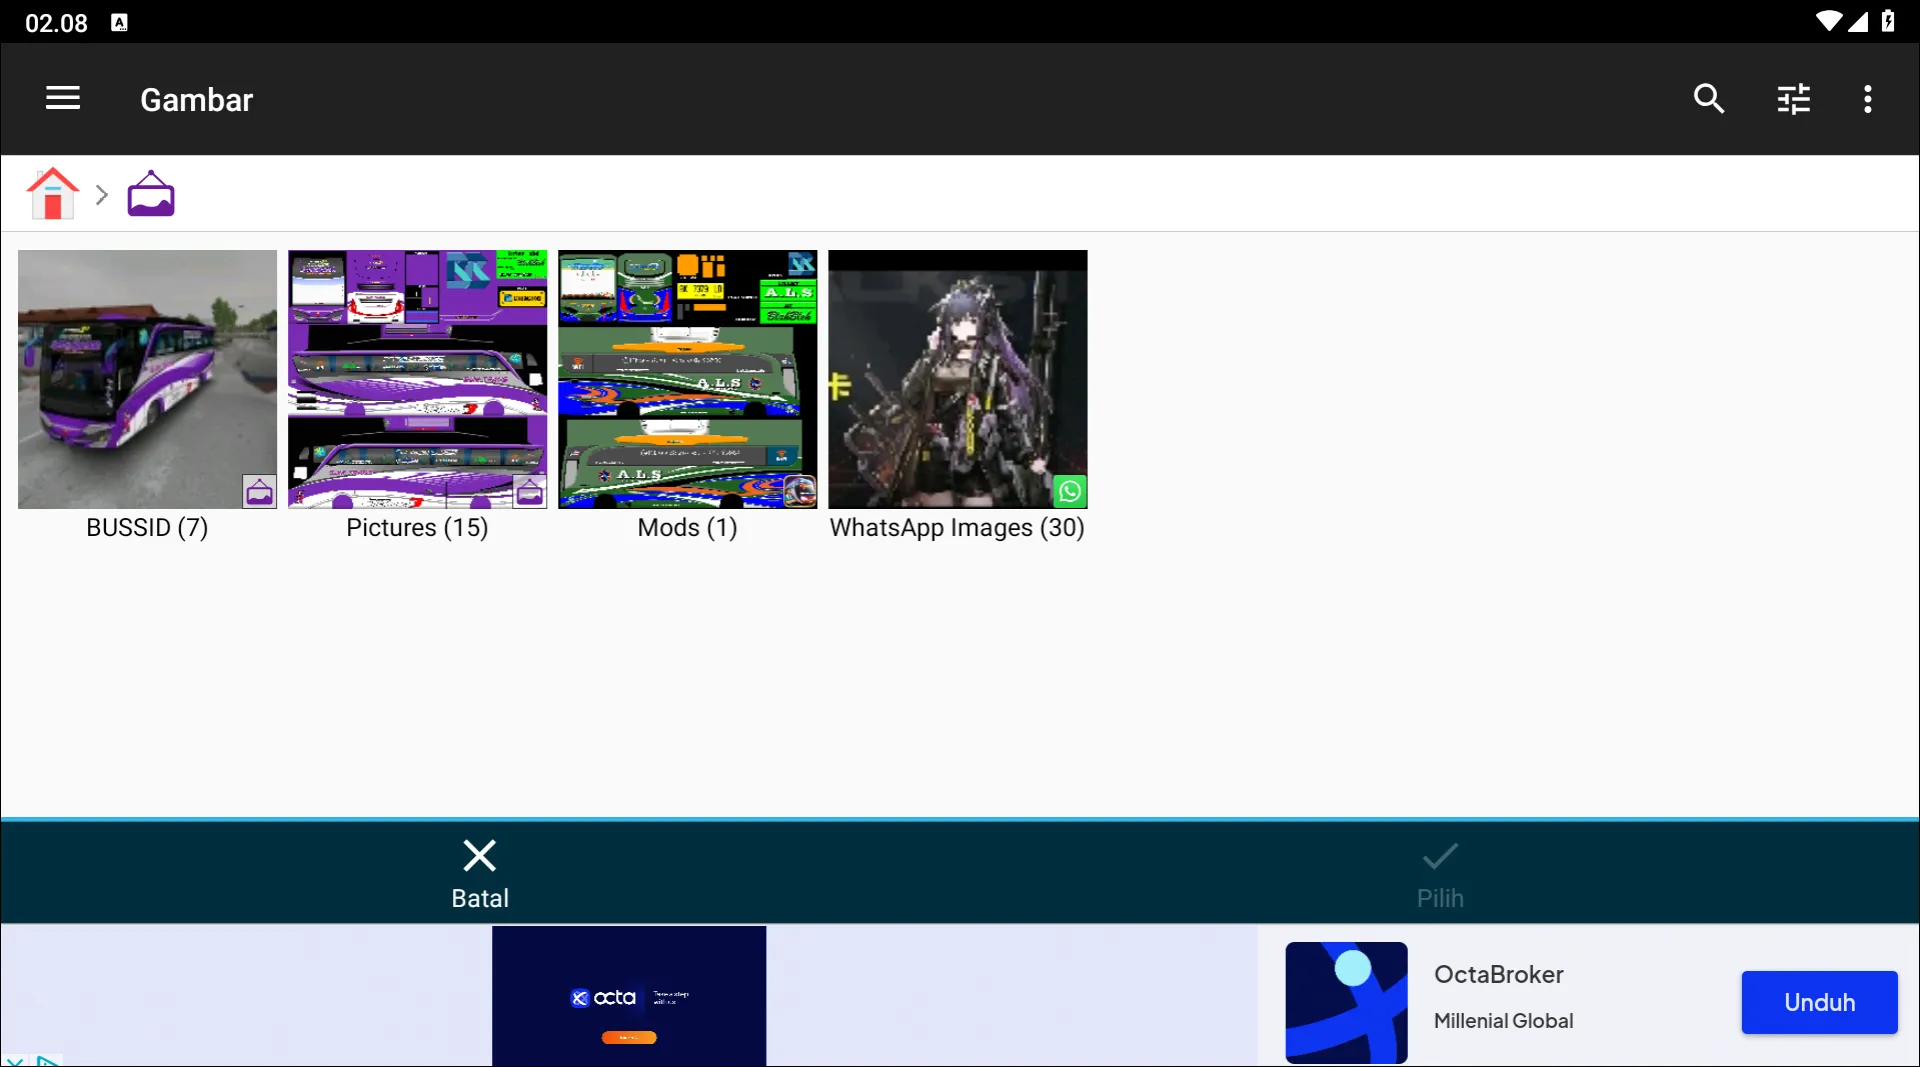
Task: Click the purple gallery breadcrumb icon
Action: pos(151,194)
